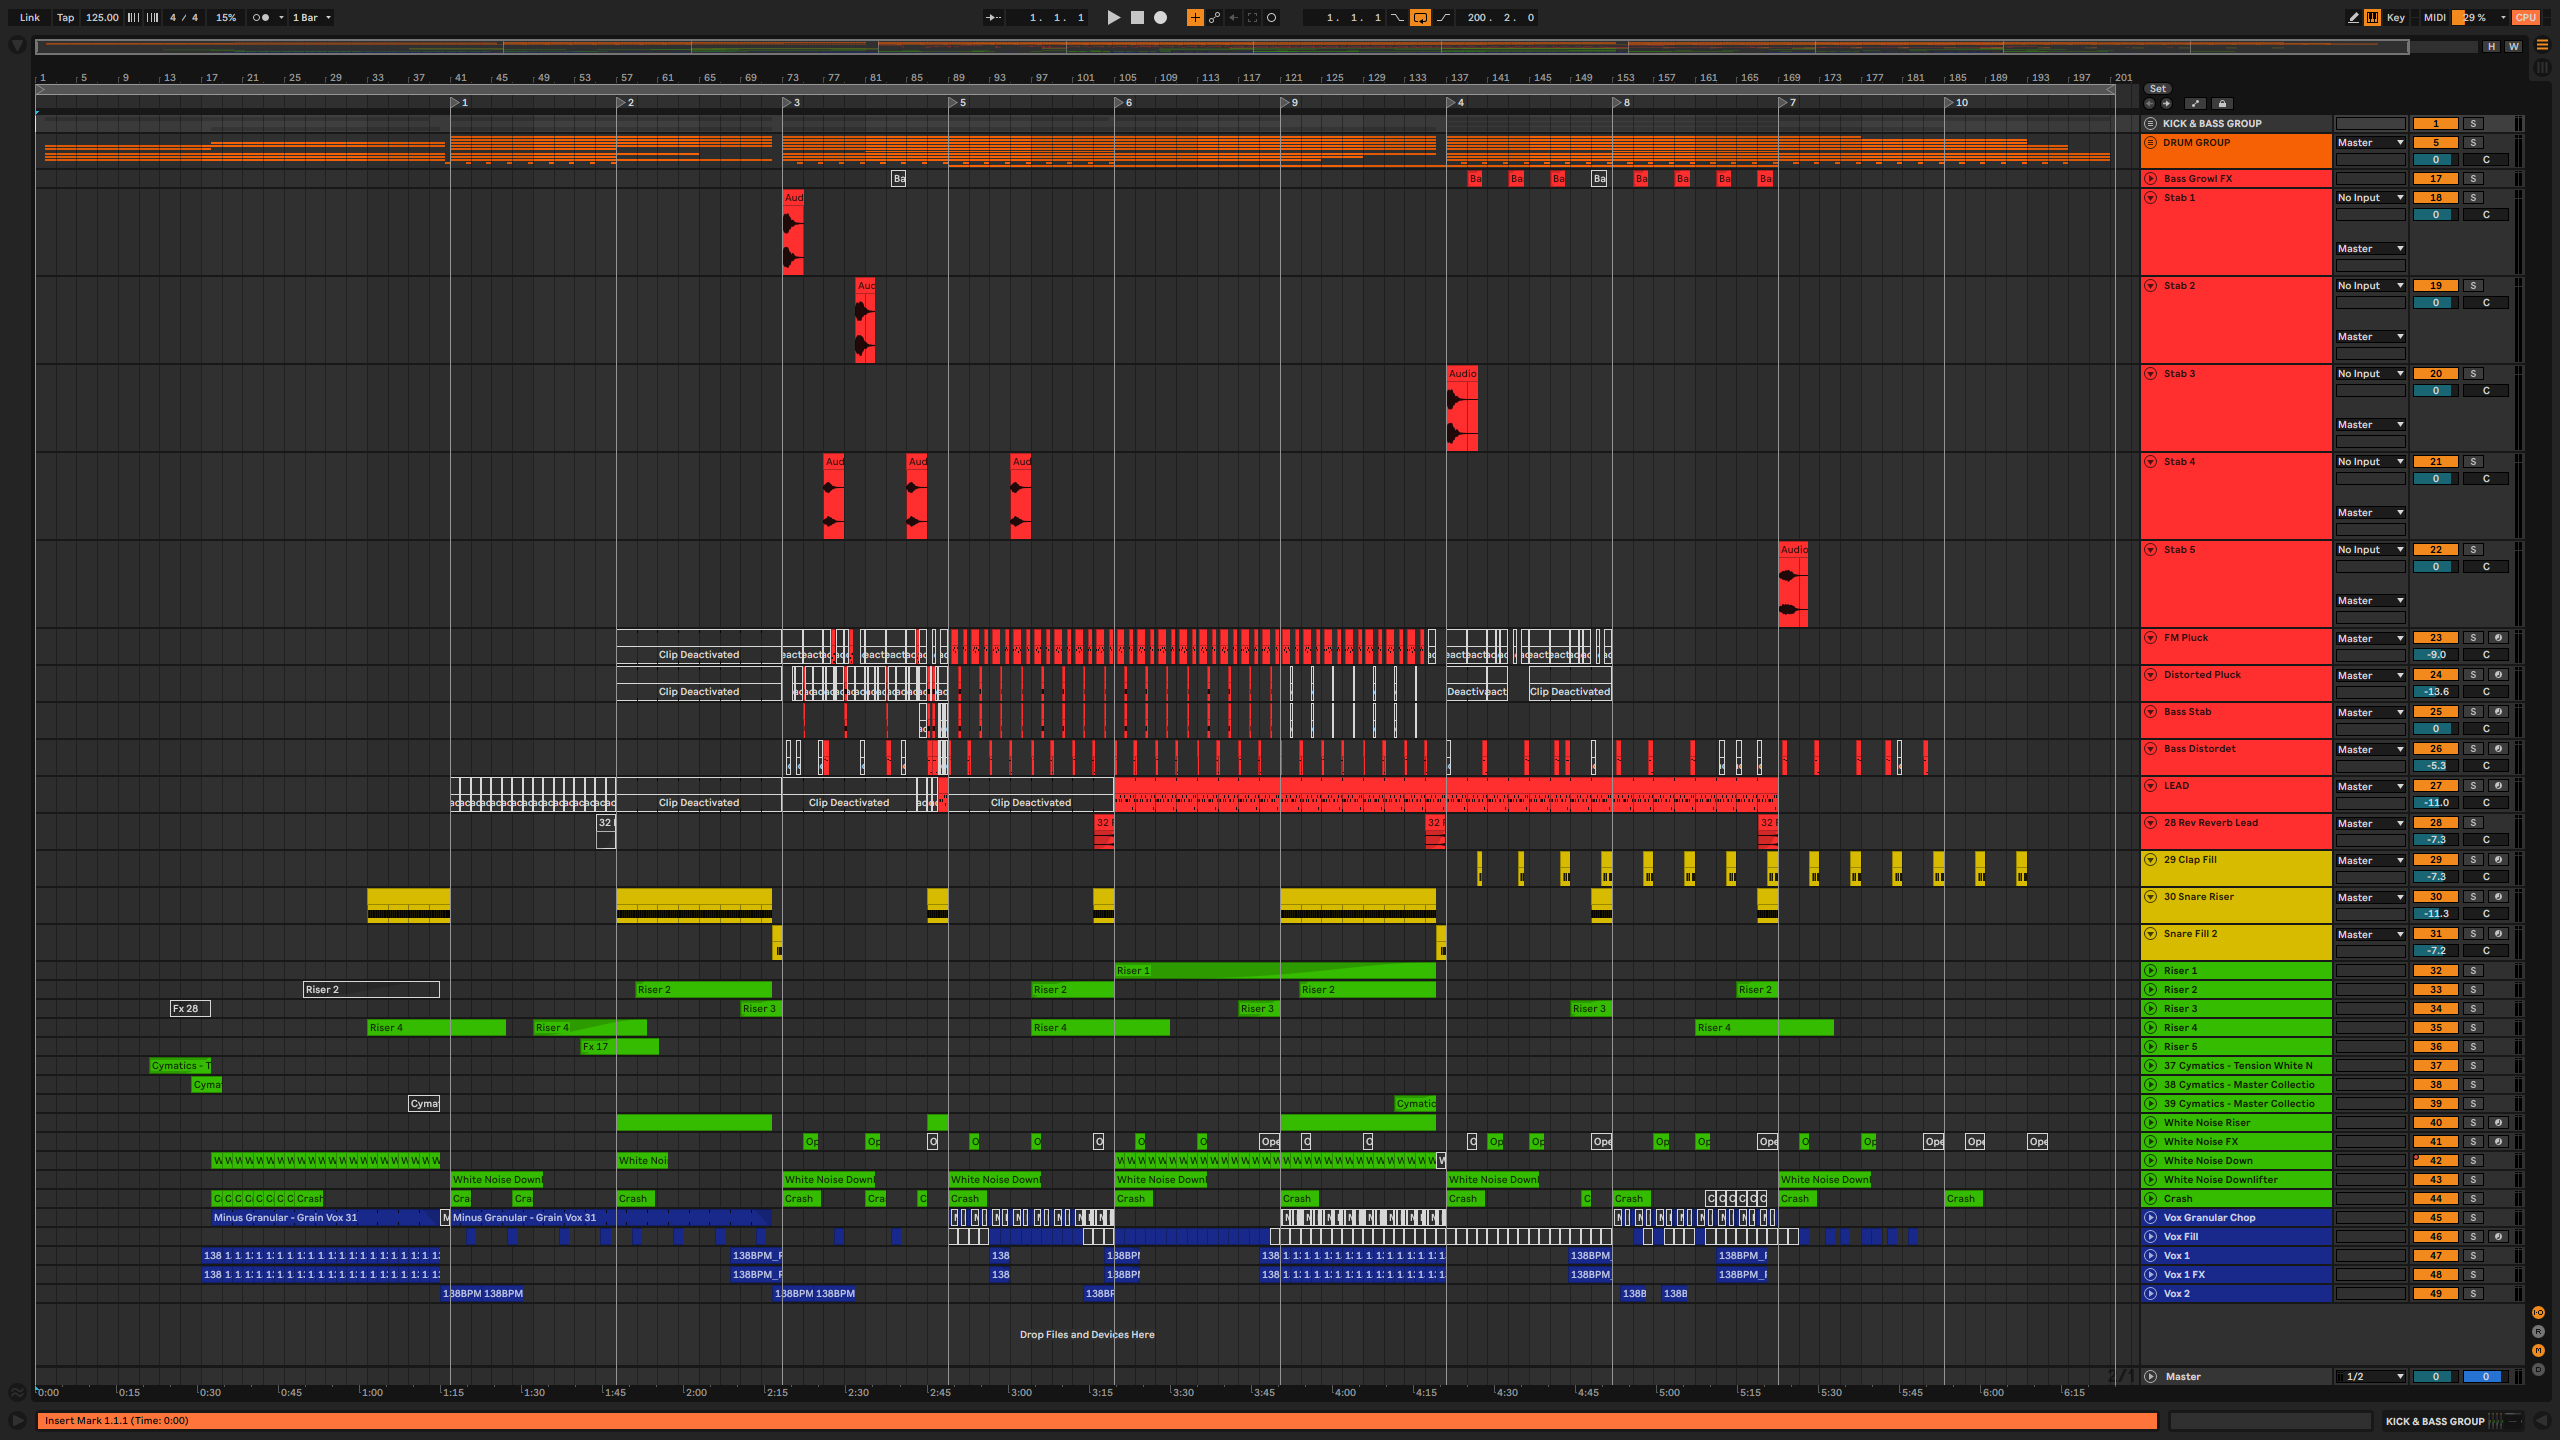
Task: Click the Key map mode switch
Action: click(2395, 17)
